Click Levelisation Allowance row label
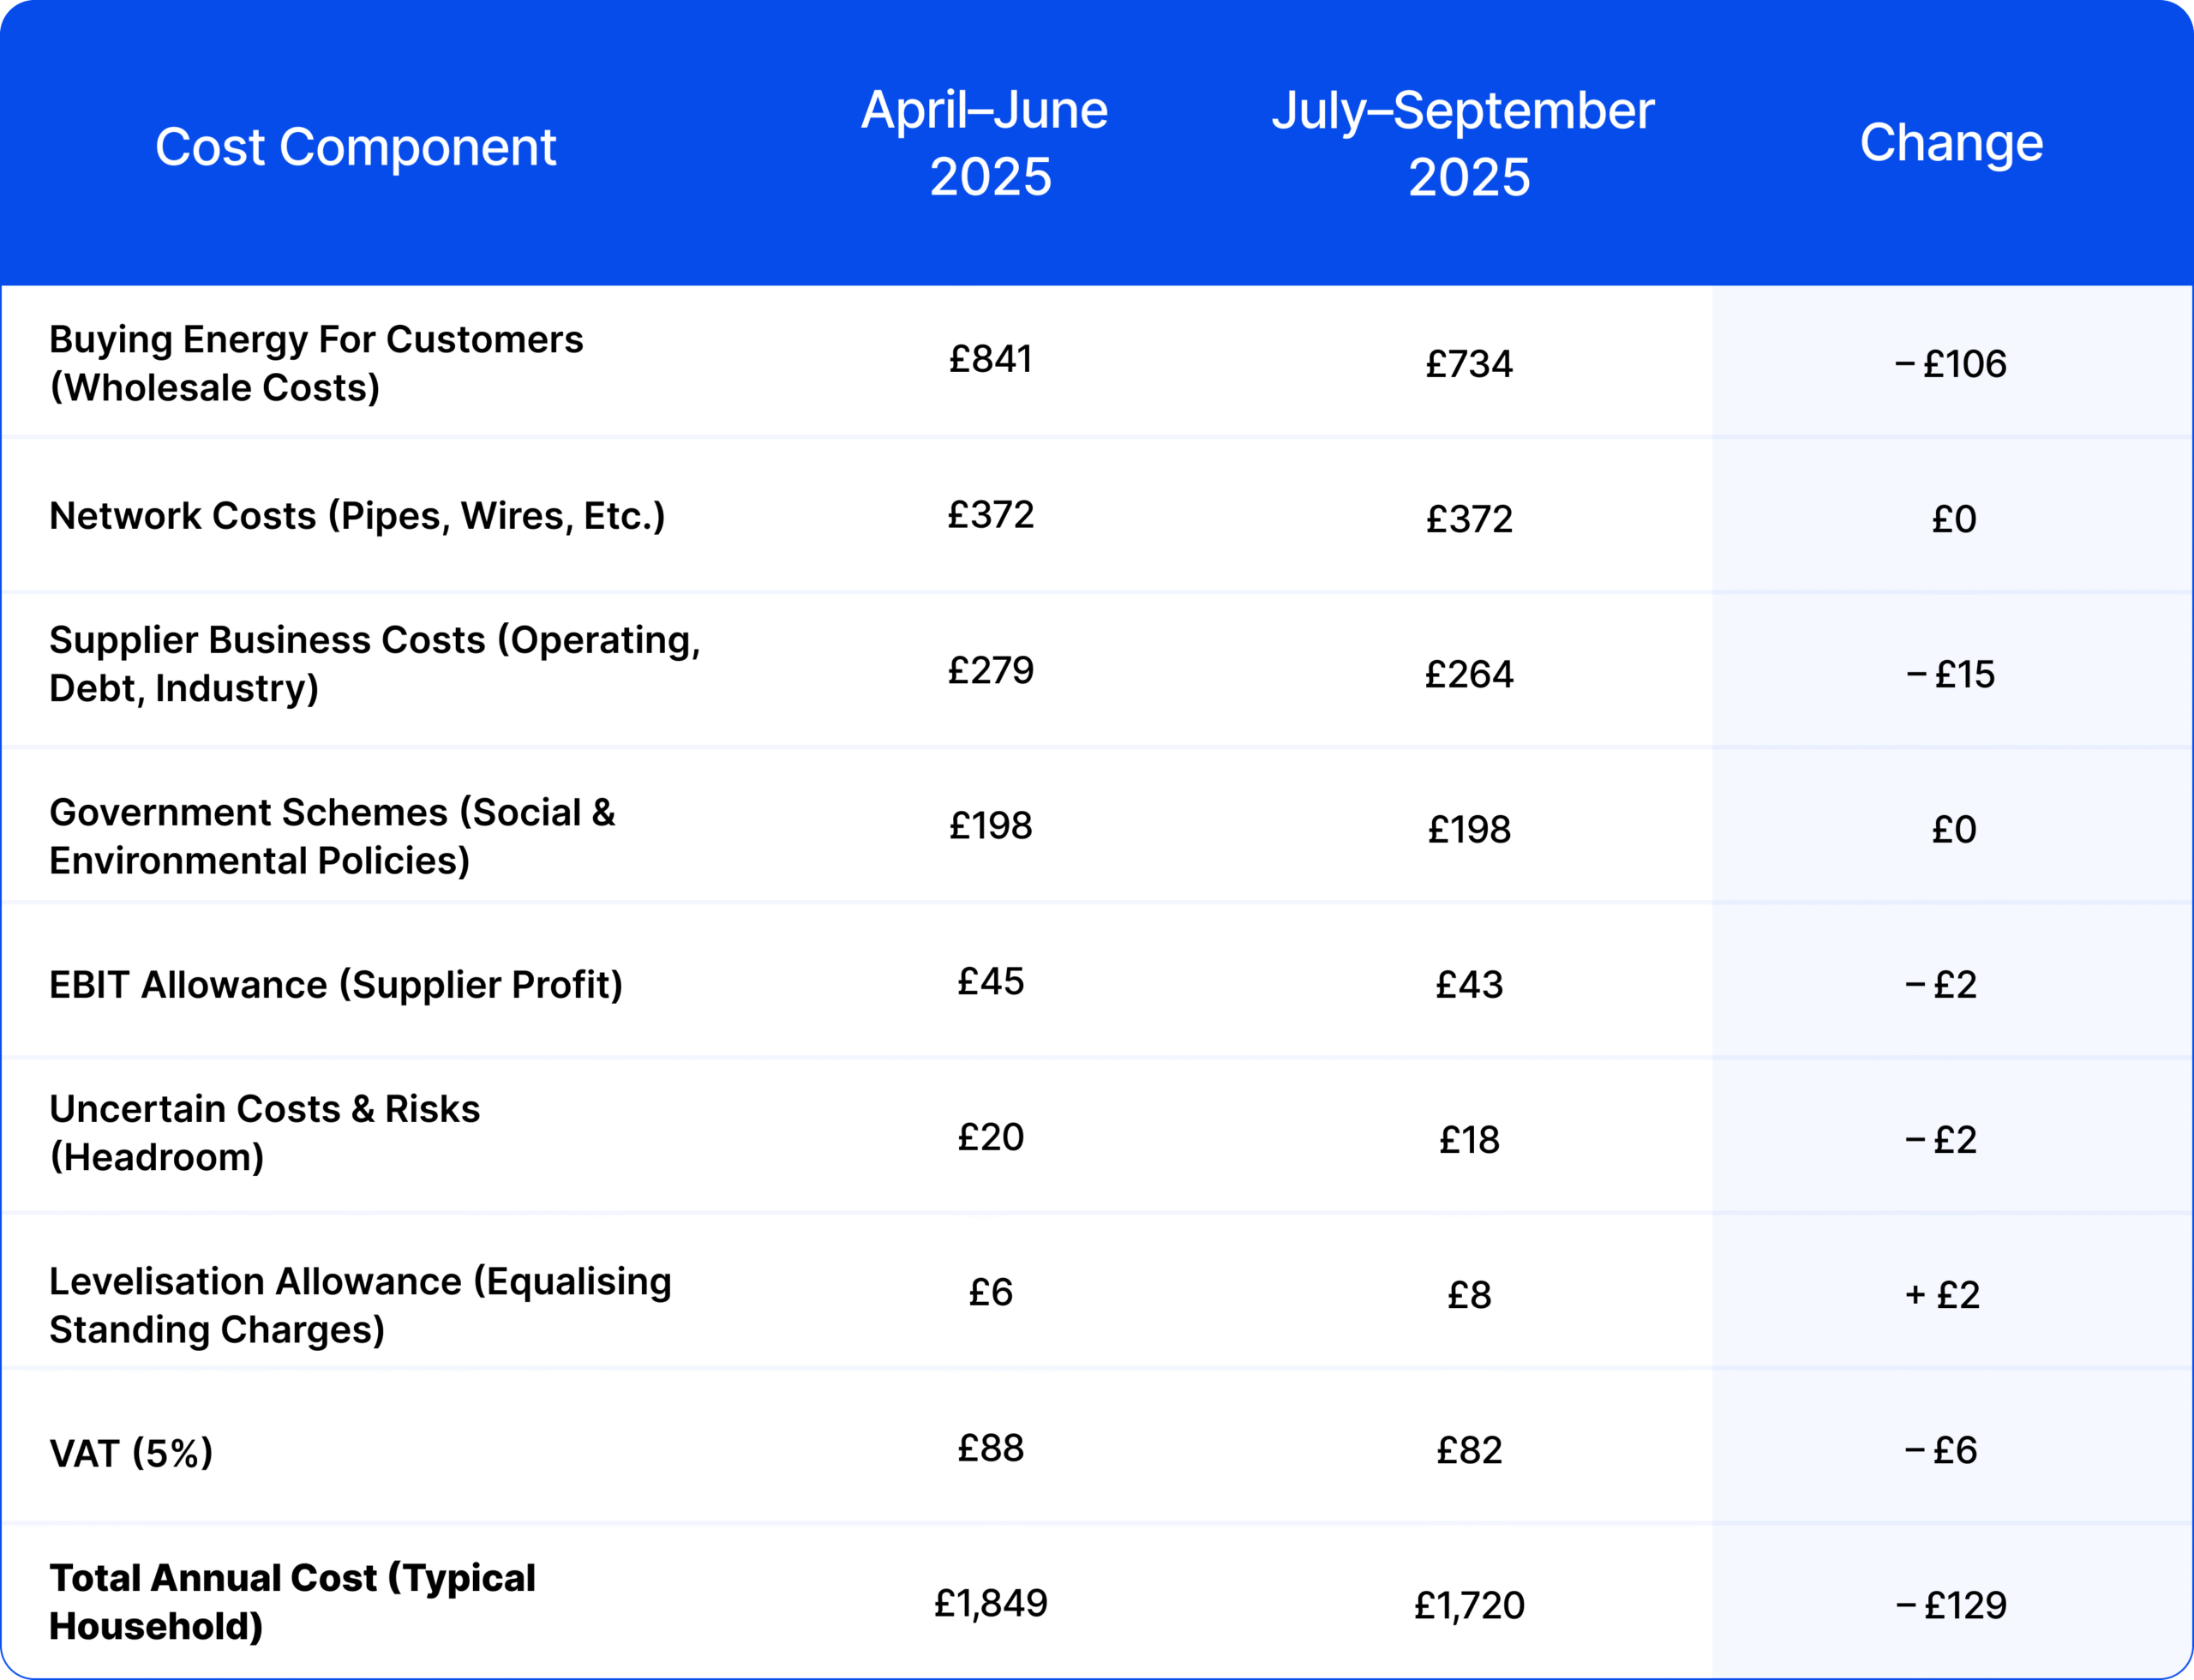Viewport: 2194px width, 1680px height. pyautogui.click(x=360, y=1305)
